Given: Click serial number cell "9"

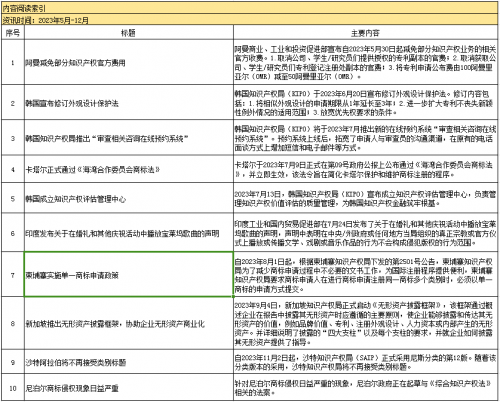Looking at the screenshot, I should click(13, 362).
